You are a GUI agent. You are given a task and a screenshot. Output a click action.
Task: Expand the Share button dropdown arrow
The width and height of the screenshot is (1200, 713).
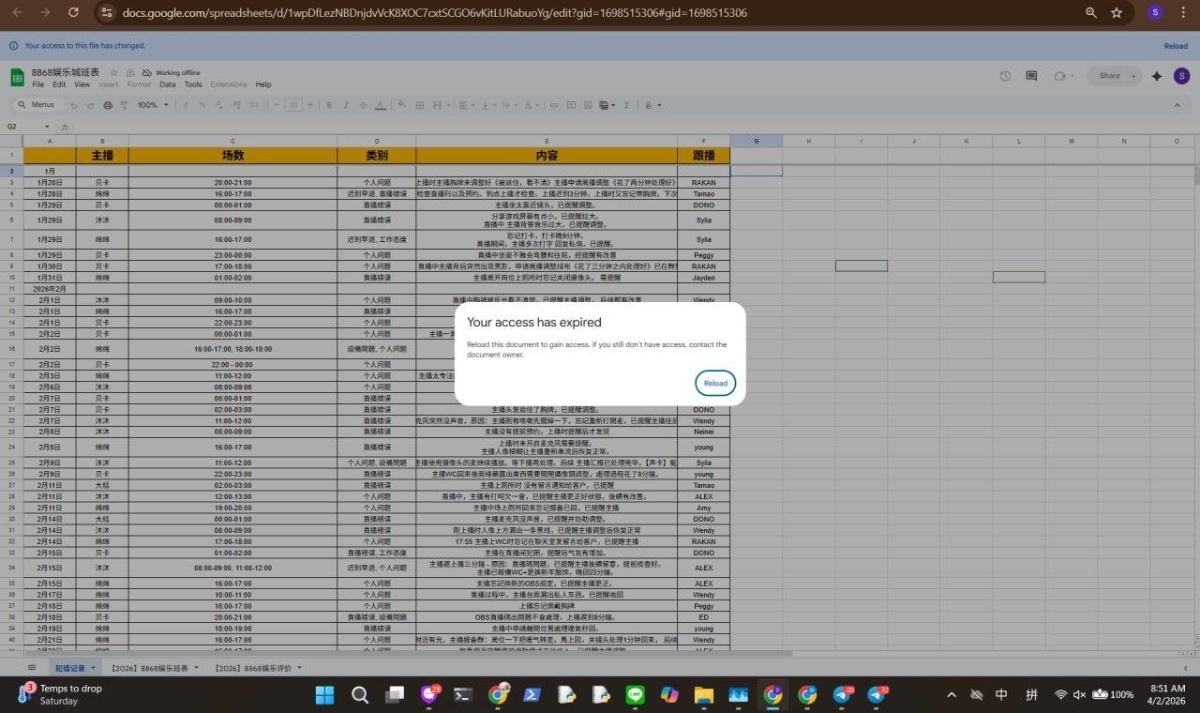(1133, 76)
